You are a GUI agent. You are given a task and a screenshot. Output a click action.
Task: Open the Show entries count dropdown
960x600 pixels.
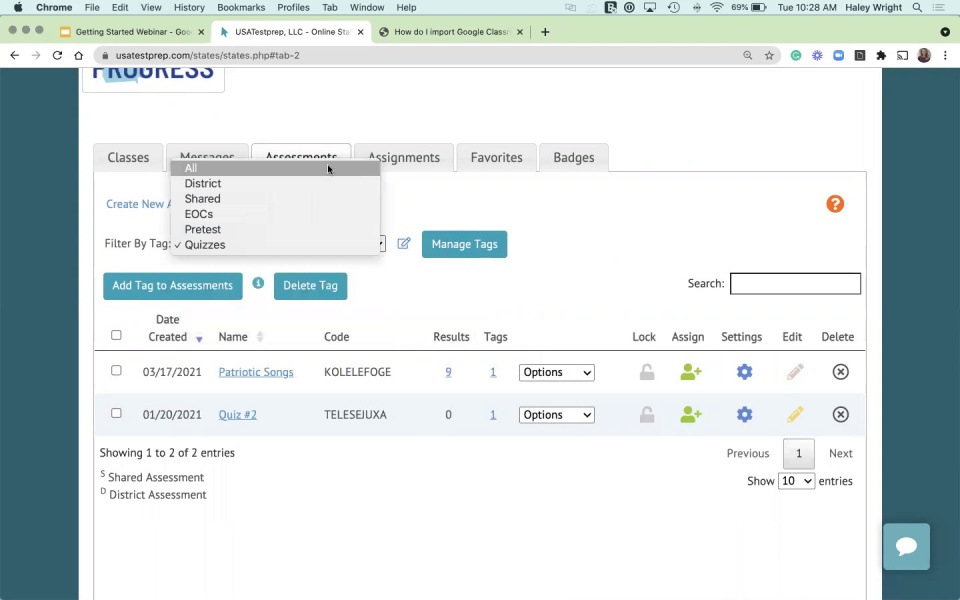796,481
